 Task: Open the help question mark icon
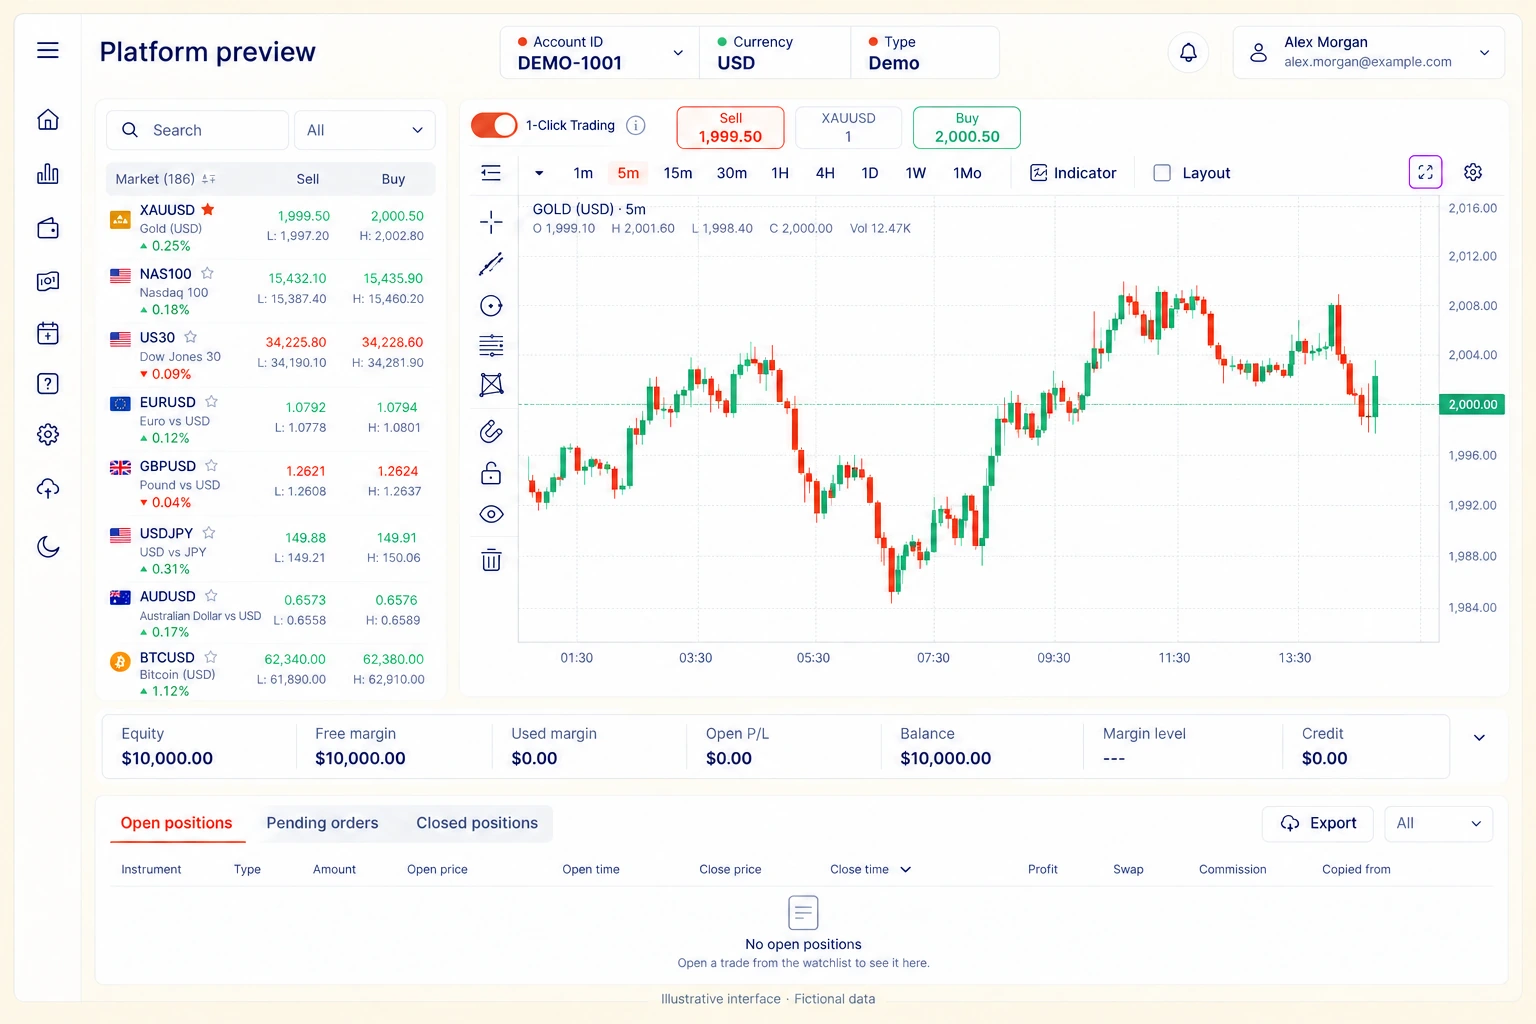(x=48, y=384)
